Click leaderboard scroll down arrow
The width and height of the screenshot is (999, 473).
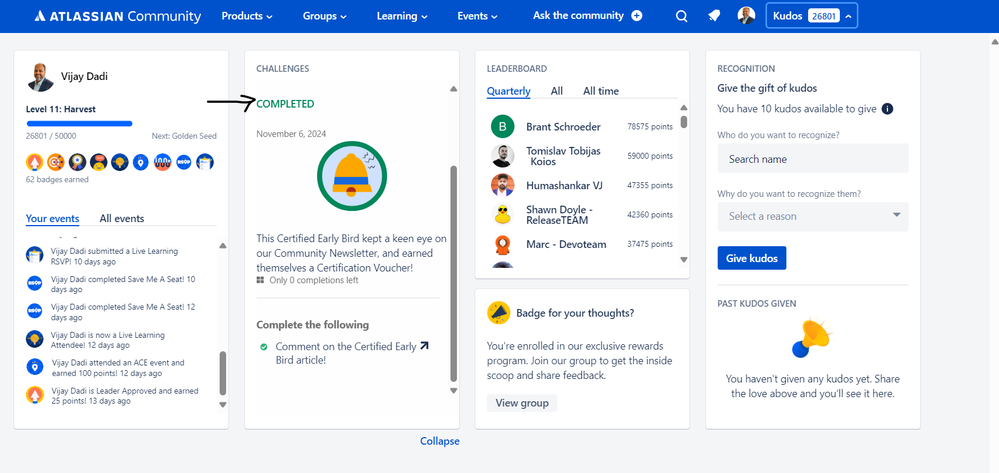pos(684,259)
